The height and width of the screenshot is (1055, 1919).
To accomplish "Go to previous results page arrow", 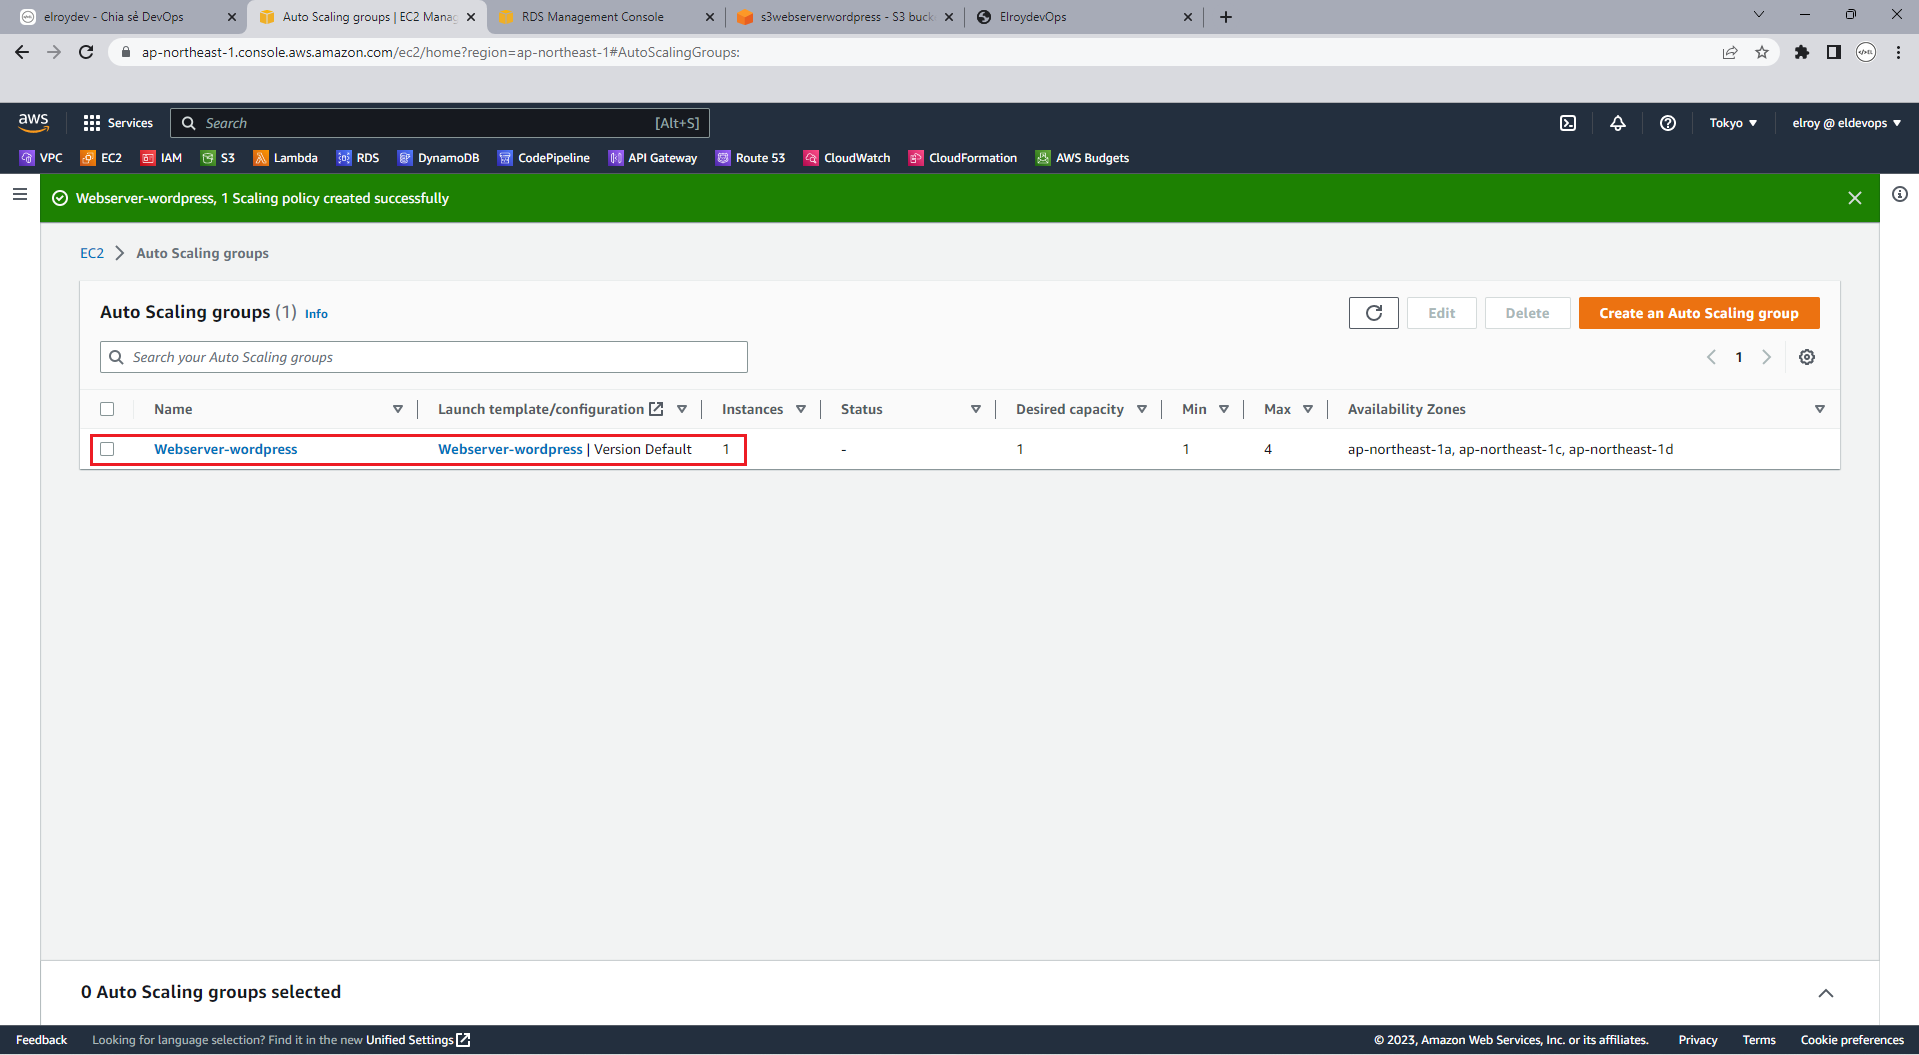I will [x=1711, y=357].
